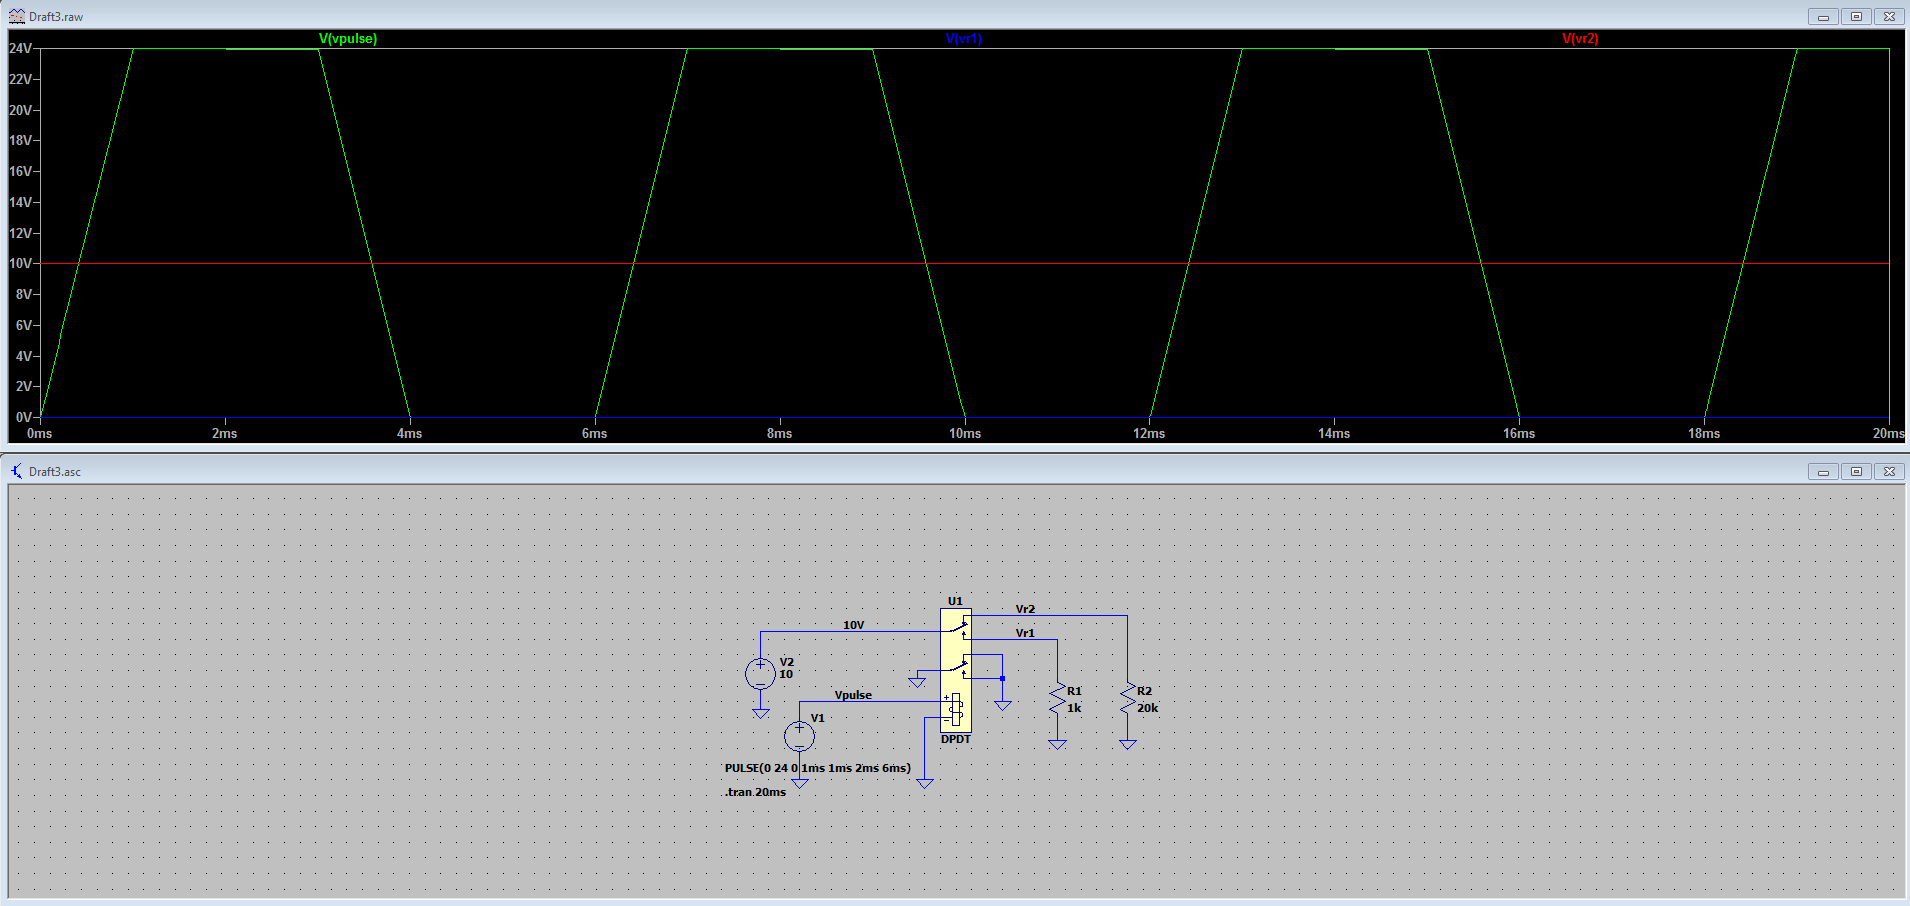Select the U1 DPDT relay component
The height and width of the screenshot is (906, 1910).
pyautogui.click(x=956, y=670)
